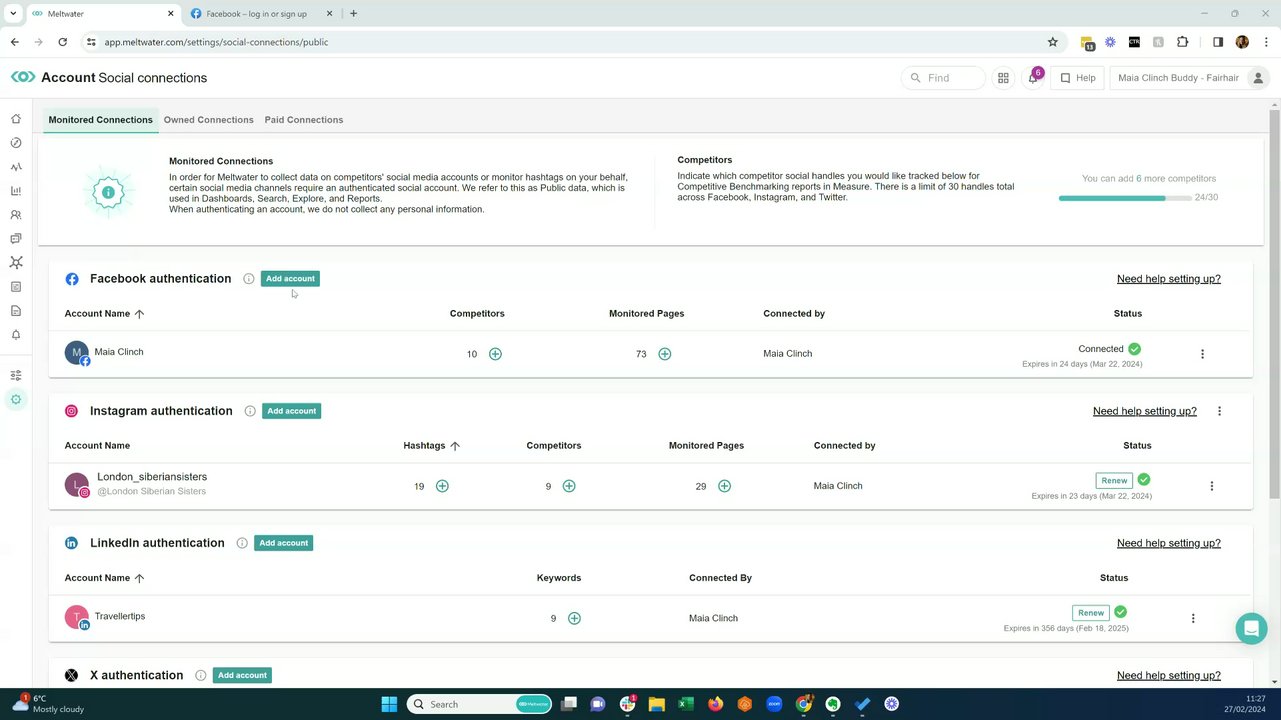
Task: Open the Instagram authentication section options menu
Action: click(x=1219, y=411)
